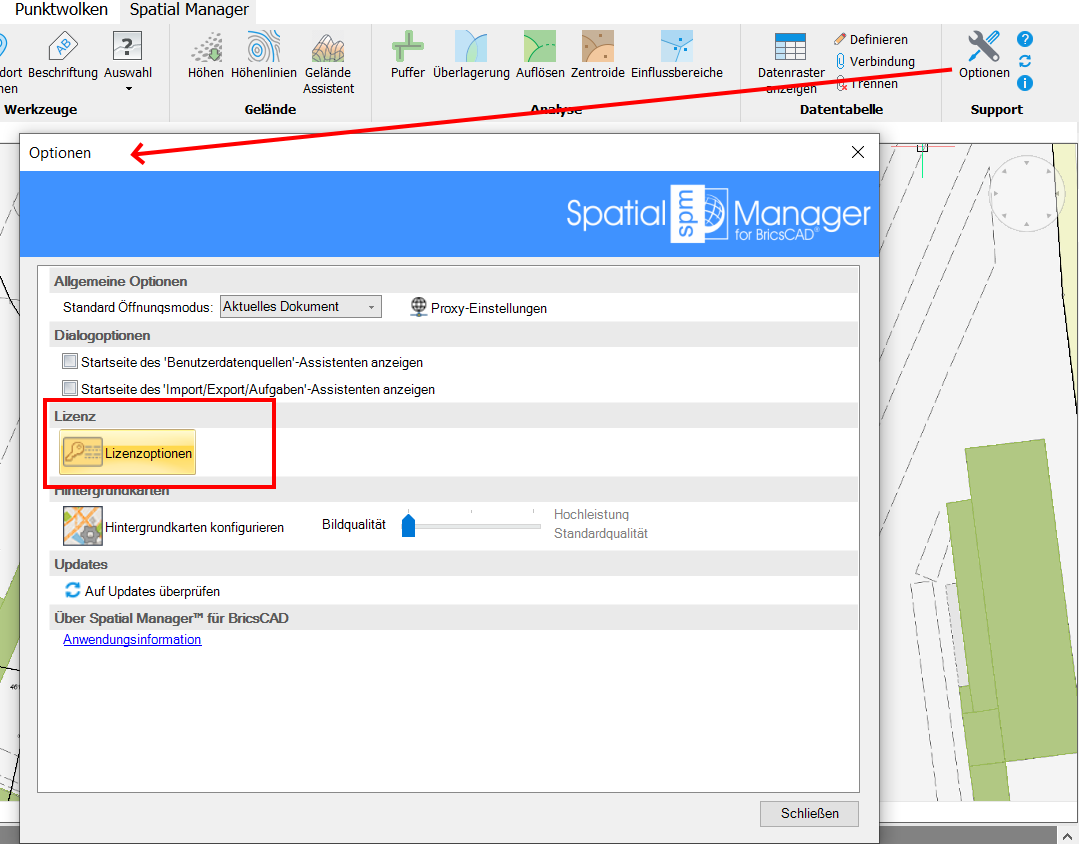This screenshot has width=1079, height=844.
Task: Show the Datenraster data grid
Action: (x=791, y=63)
